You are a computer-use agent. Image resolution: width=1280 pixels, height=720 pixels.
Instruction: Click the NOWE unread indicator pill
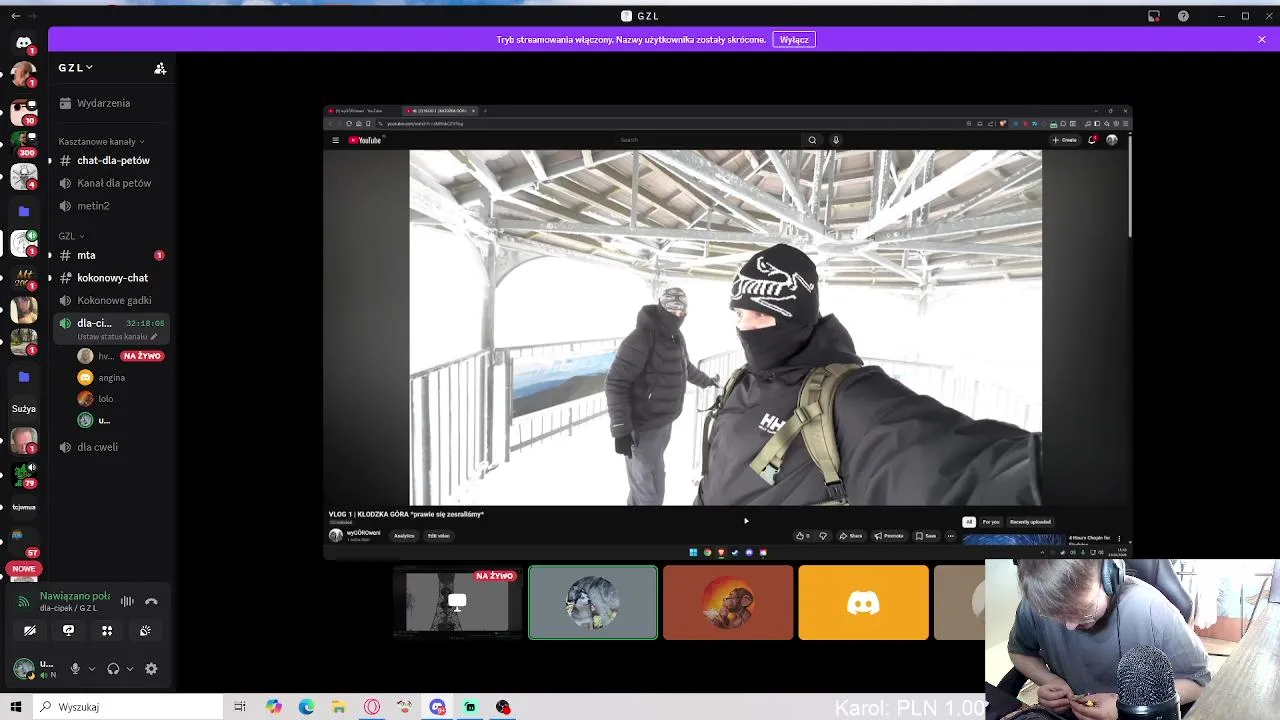[x=23, y=568]
